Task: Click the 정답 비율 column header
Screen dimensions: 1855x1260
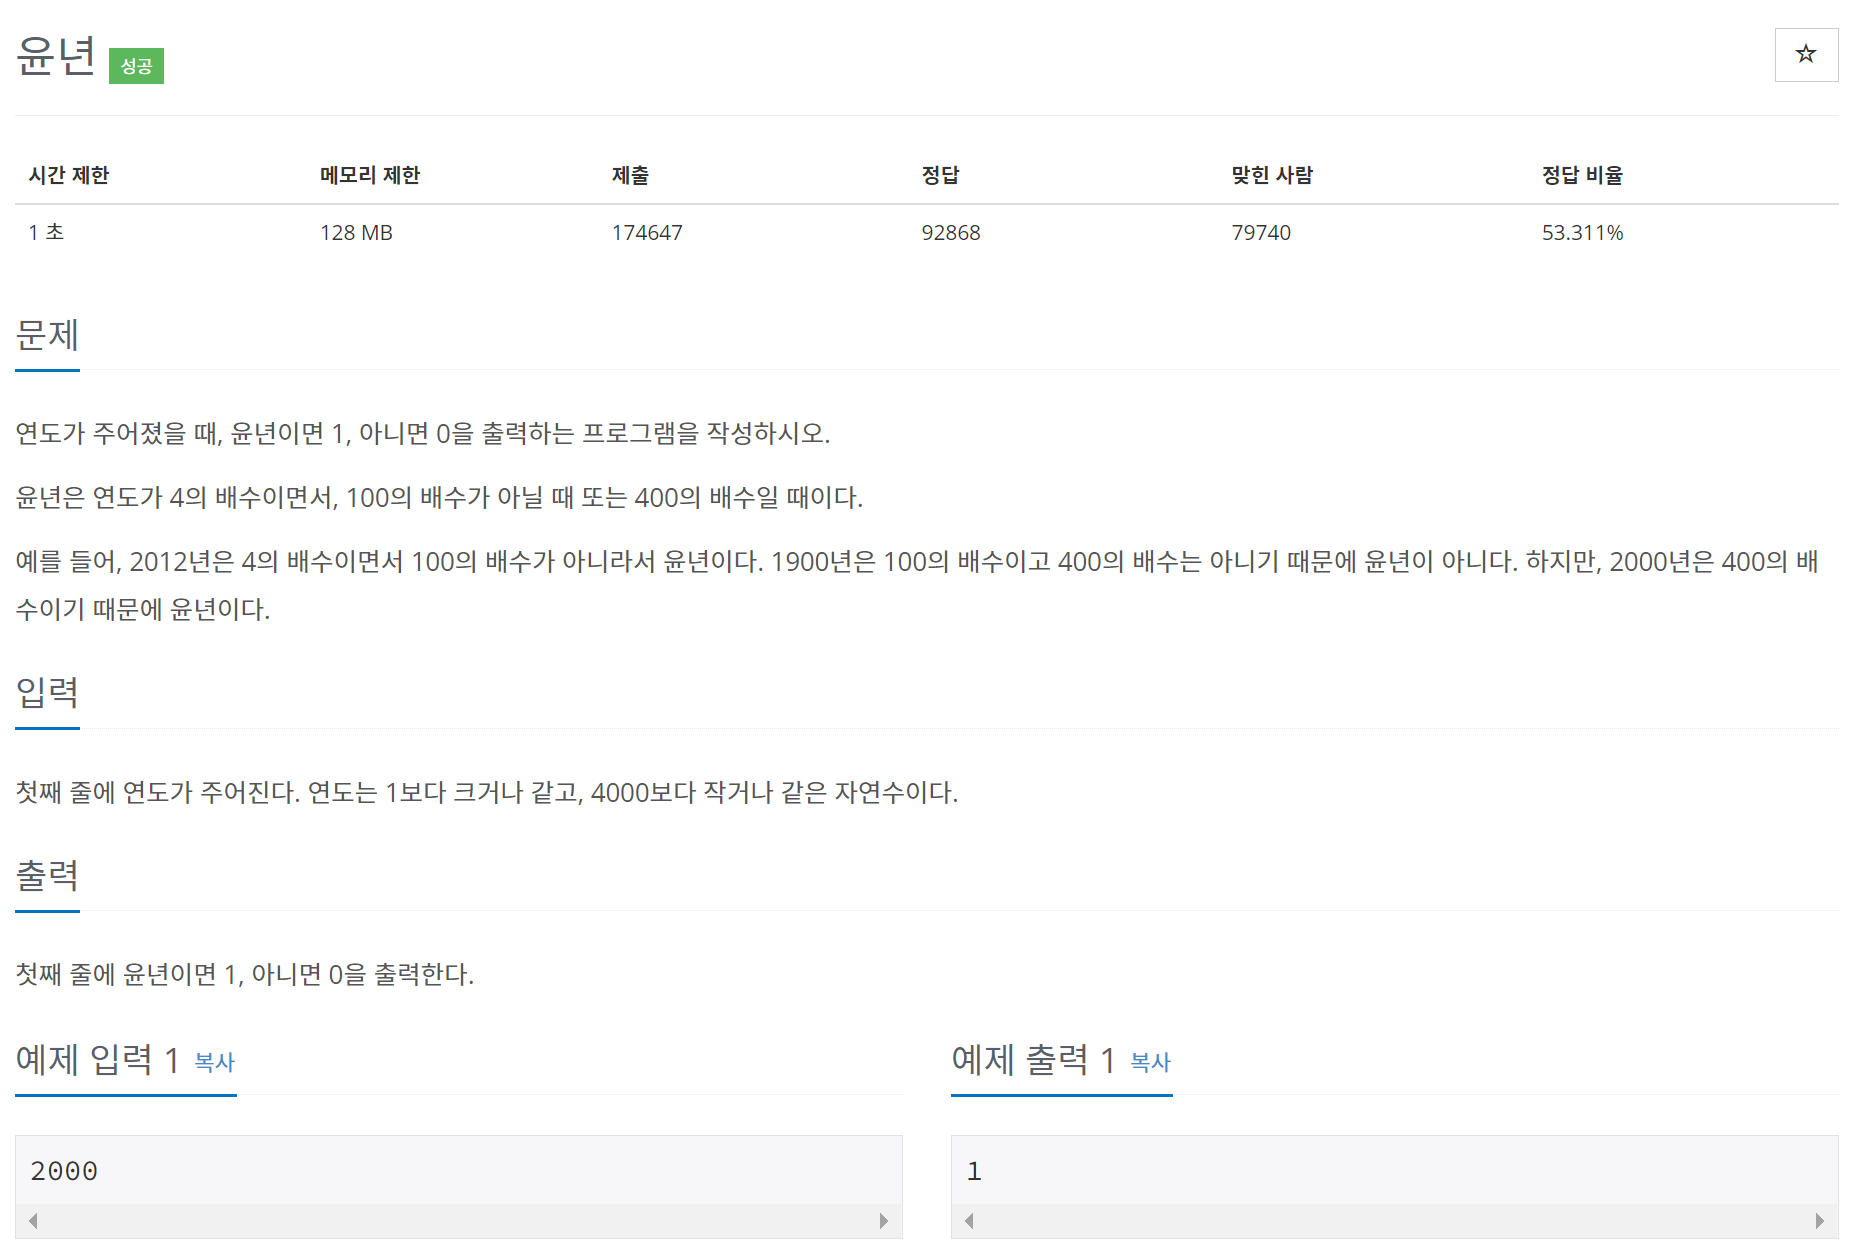Action: [1582, 175]
